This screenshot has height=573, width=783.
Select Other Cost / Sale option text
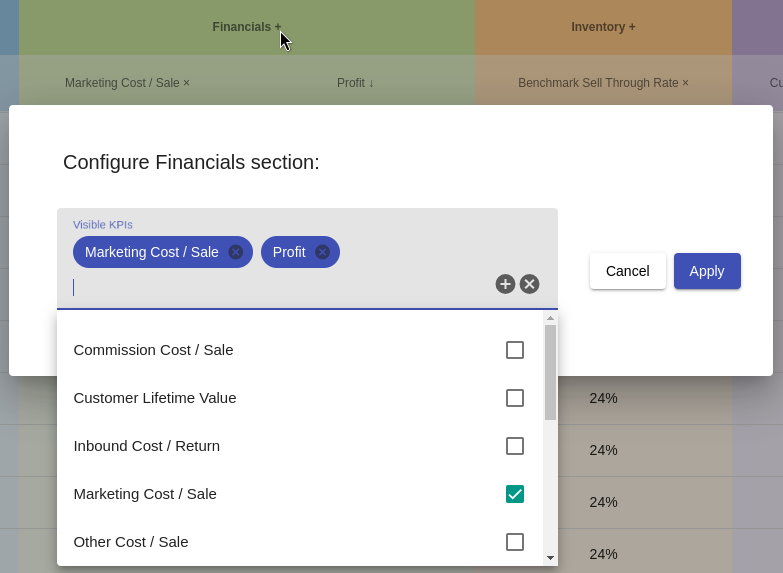pyautogui.click(x=131, y=542)
